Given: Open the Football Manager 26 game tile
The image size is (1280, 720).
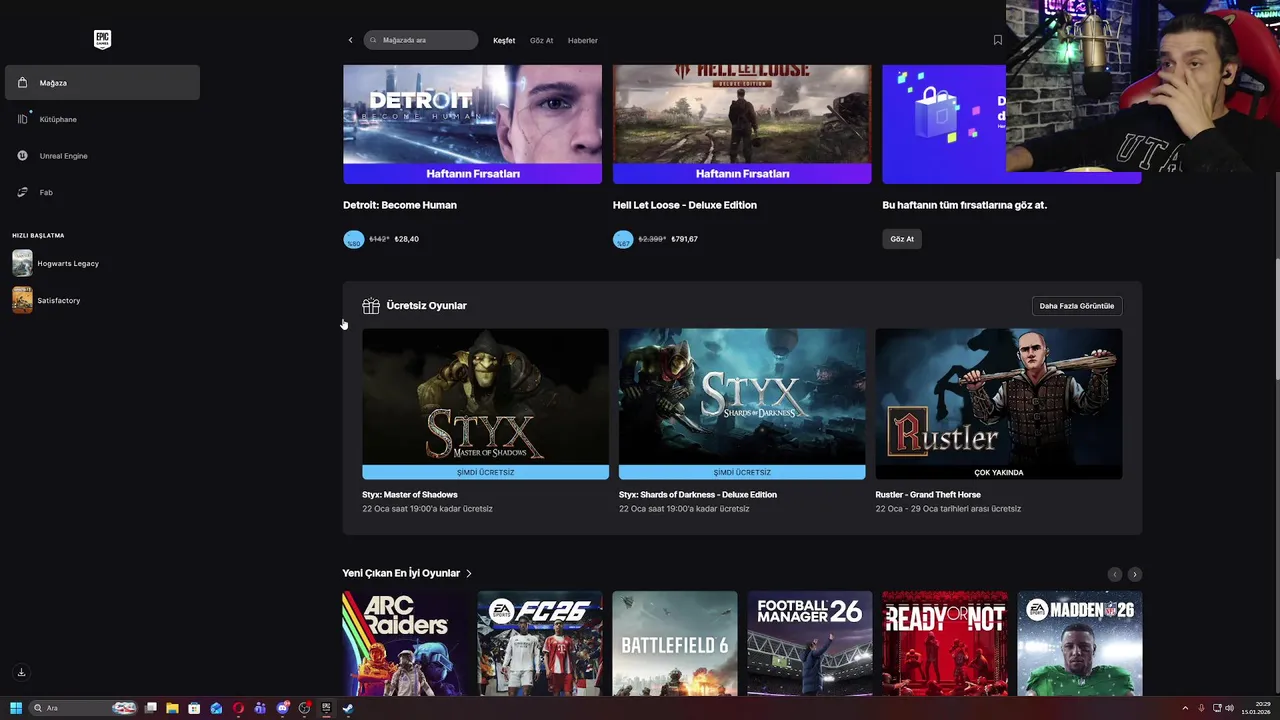Looking at the screenshot, I should (x=810, y=643).
